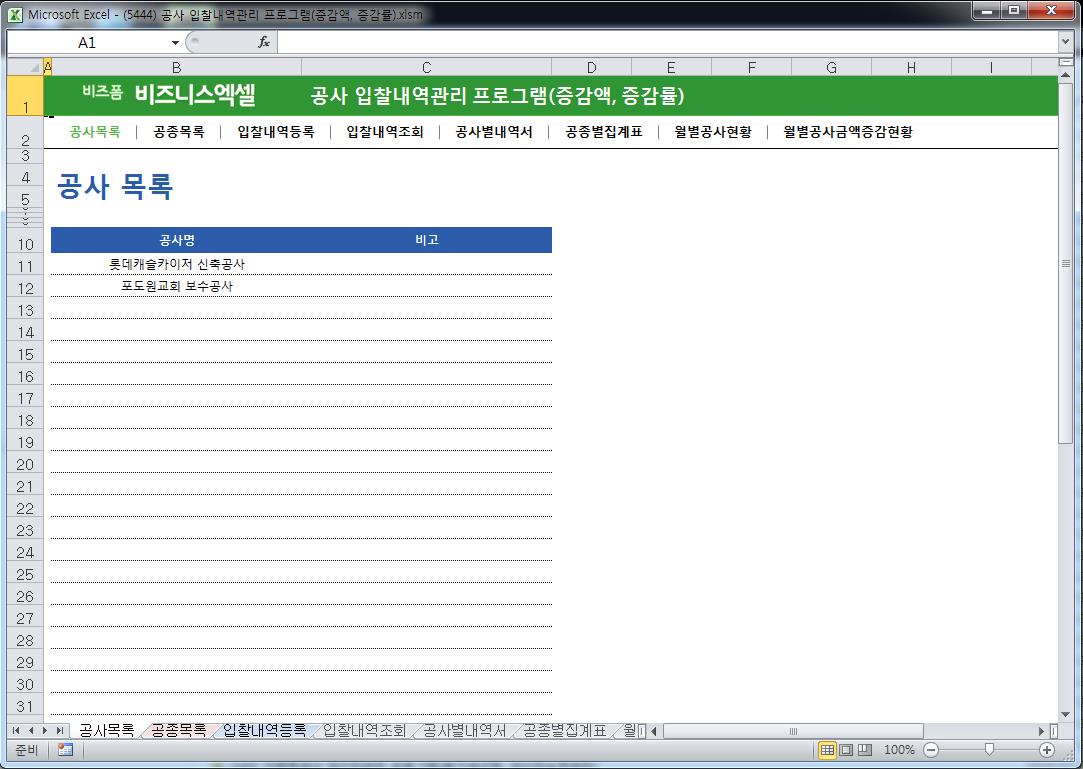Select column D header
Screen dimensions: 1083x769
click(x=591, y=67)
